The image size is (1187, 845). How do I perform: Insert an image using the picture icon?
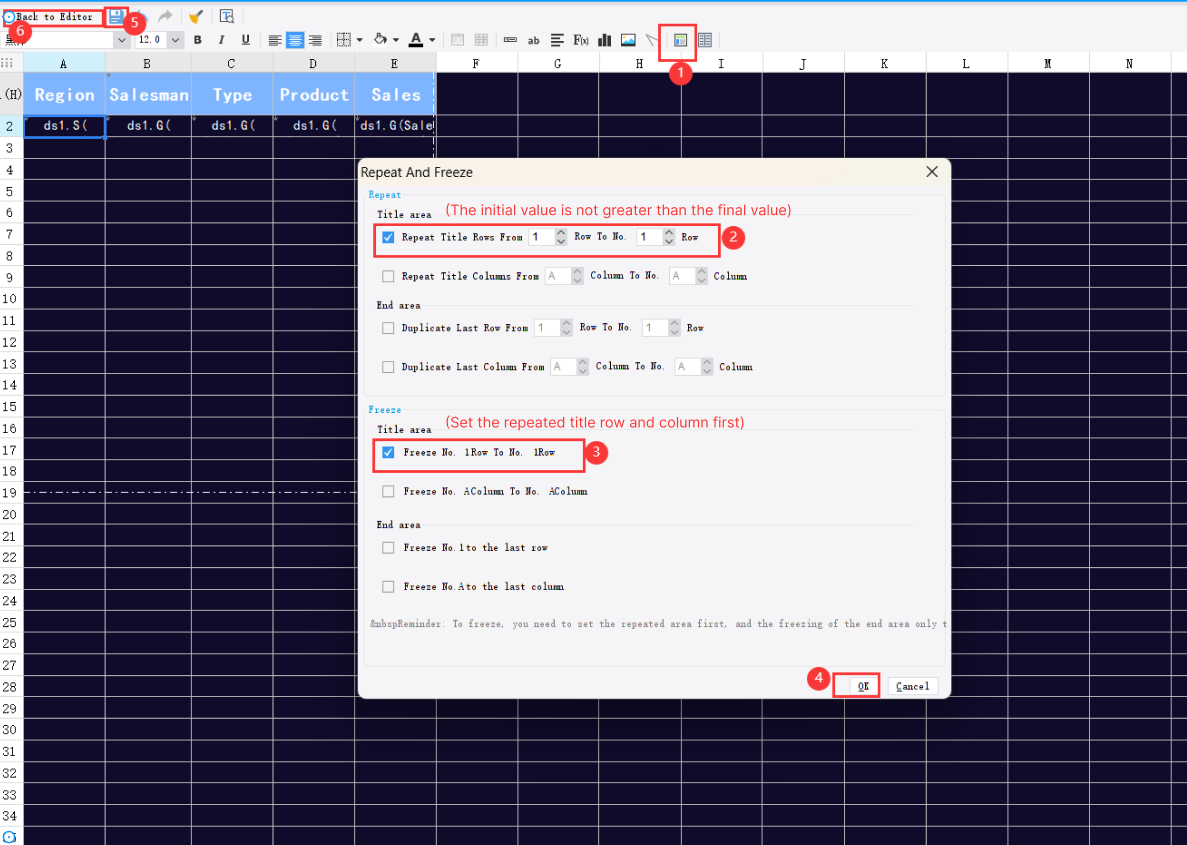coord(630,40)
